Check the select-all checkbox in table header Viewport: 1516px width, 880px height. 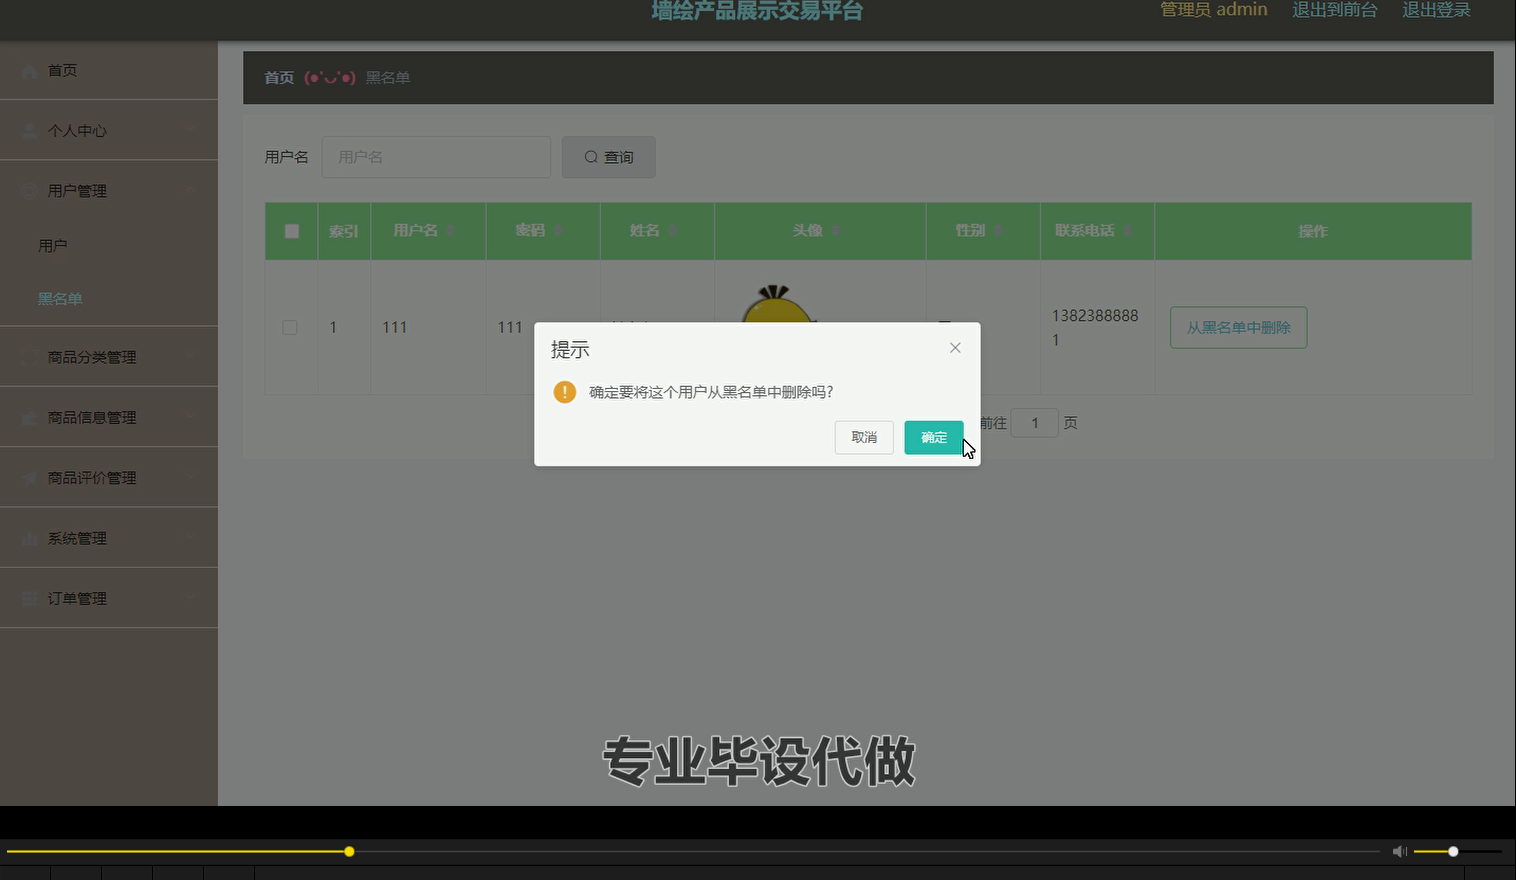(x=291, y=230)
